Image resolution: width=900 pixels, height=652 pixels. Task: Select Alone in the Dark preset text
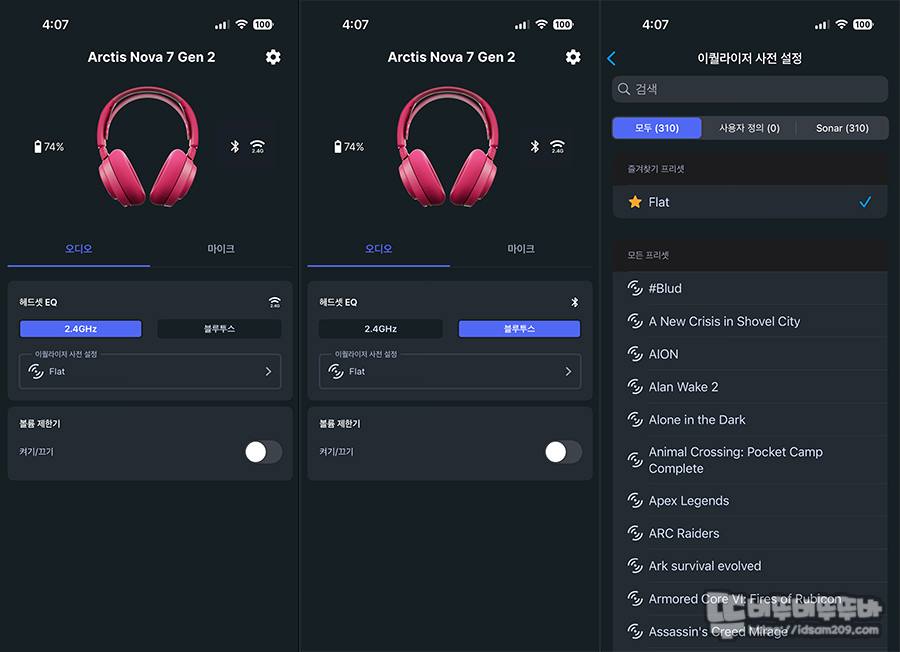tap(697, 420)
